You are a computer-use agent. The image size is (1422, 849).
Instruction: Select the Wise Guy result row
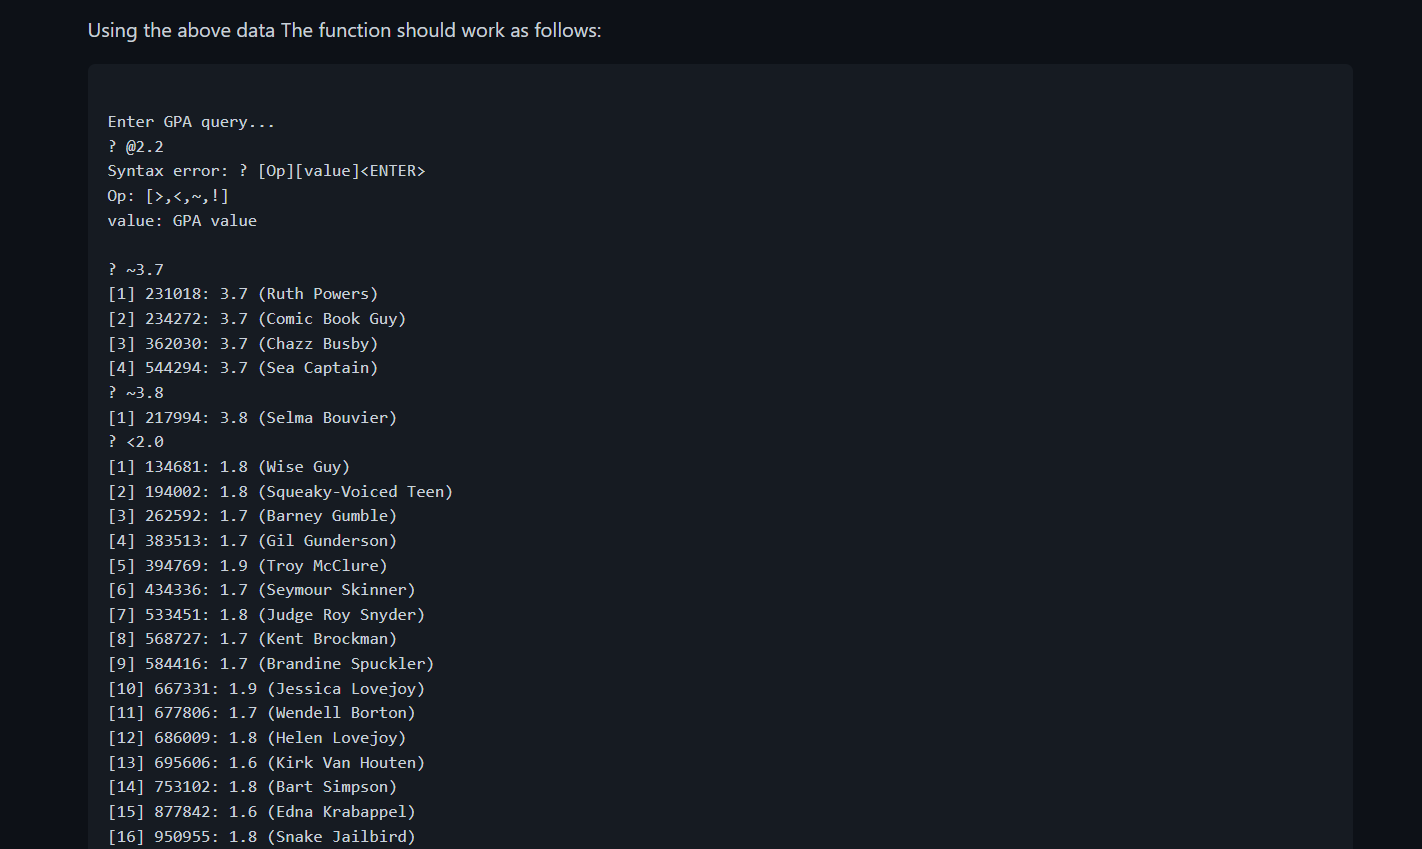click(x=229, y=466)
